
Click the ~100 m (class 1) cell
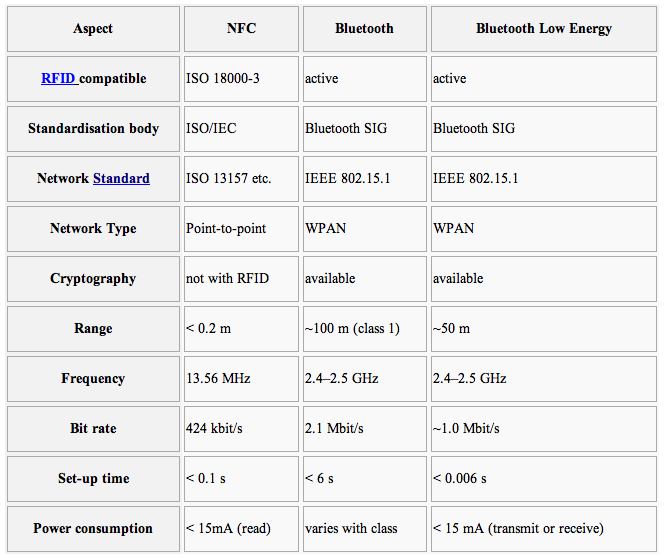pyautogui.click(x=354, y=329)
